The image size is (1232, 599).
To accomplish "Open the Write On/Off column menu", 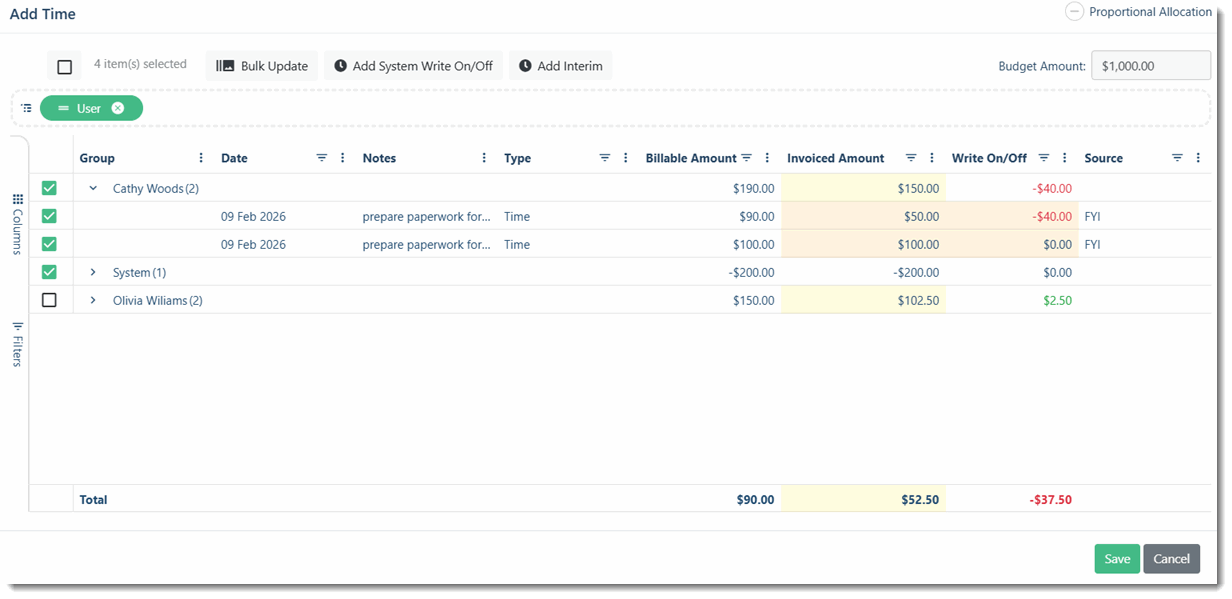I will pyautogui.click(x=1064, y=158).
